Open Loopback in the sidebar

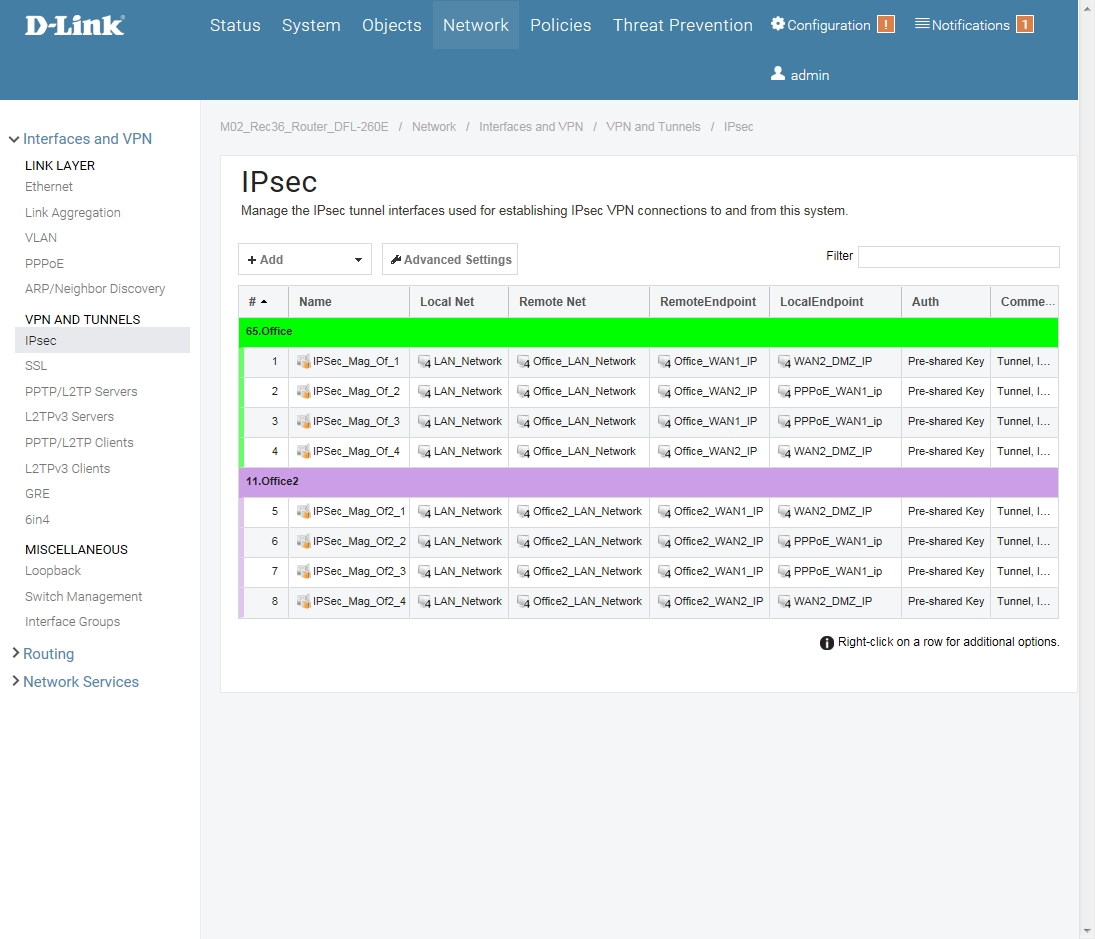point(53,570)
